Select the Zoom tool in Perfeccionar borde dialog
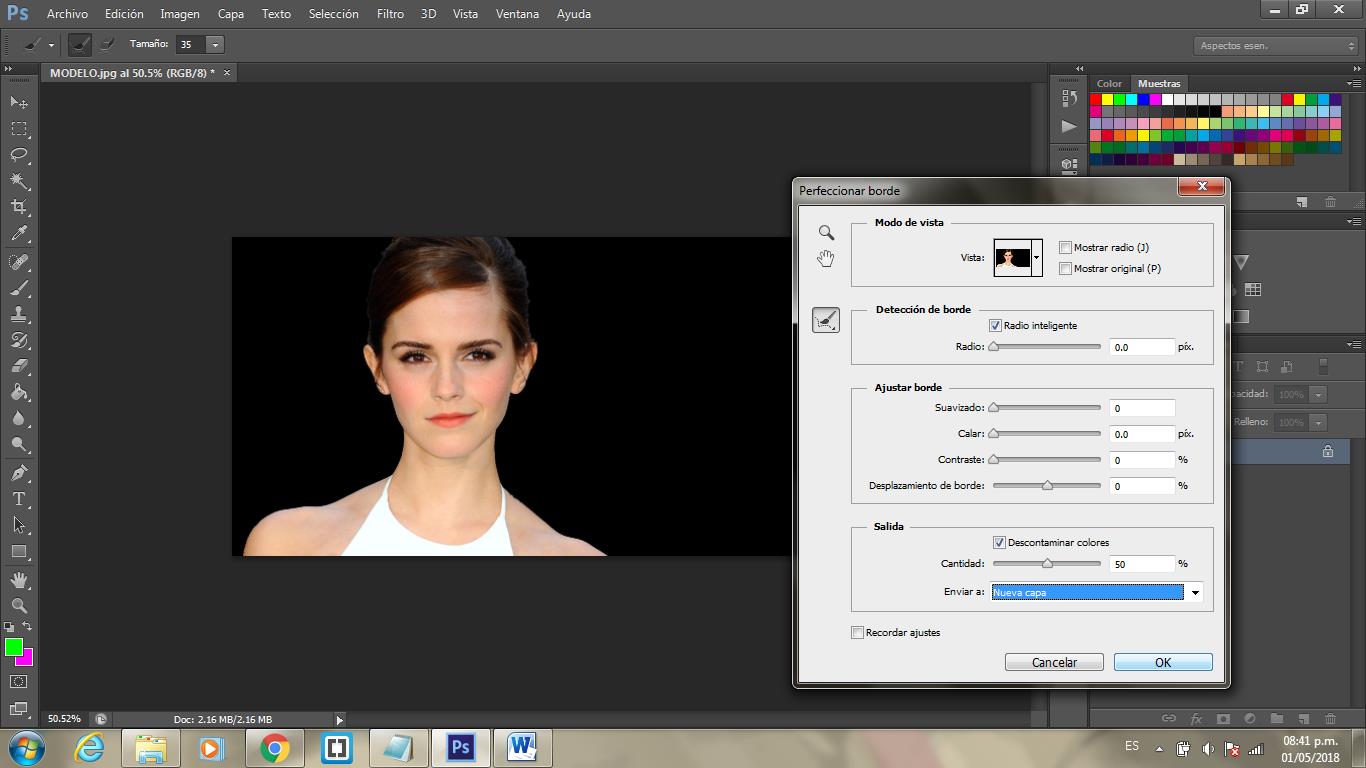The width and height of the screenshot is (1366, 768). (826, 232)
